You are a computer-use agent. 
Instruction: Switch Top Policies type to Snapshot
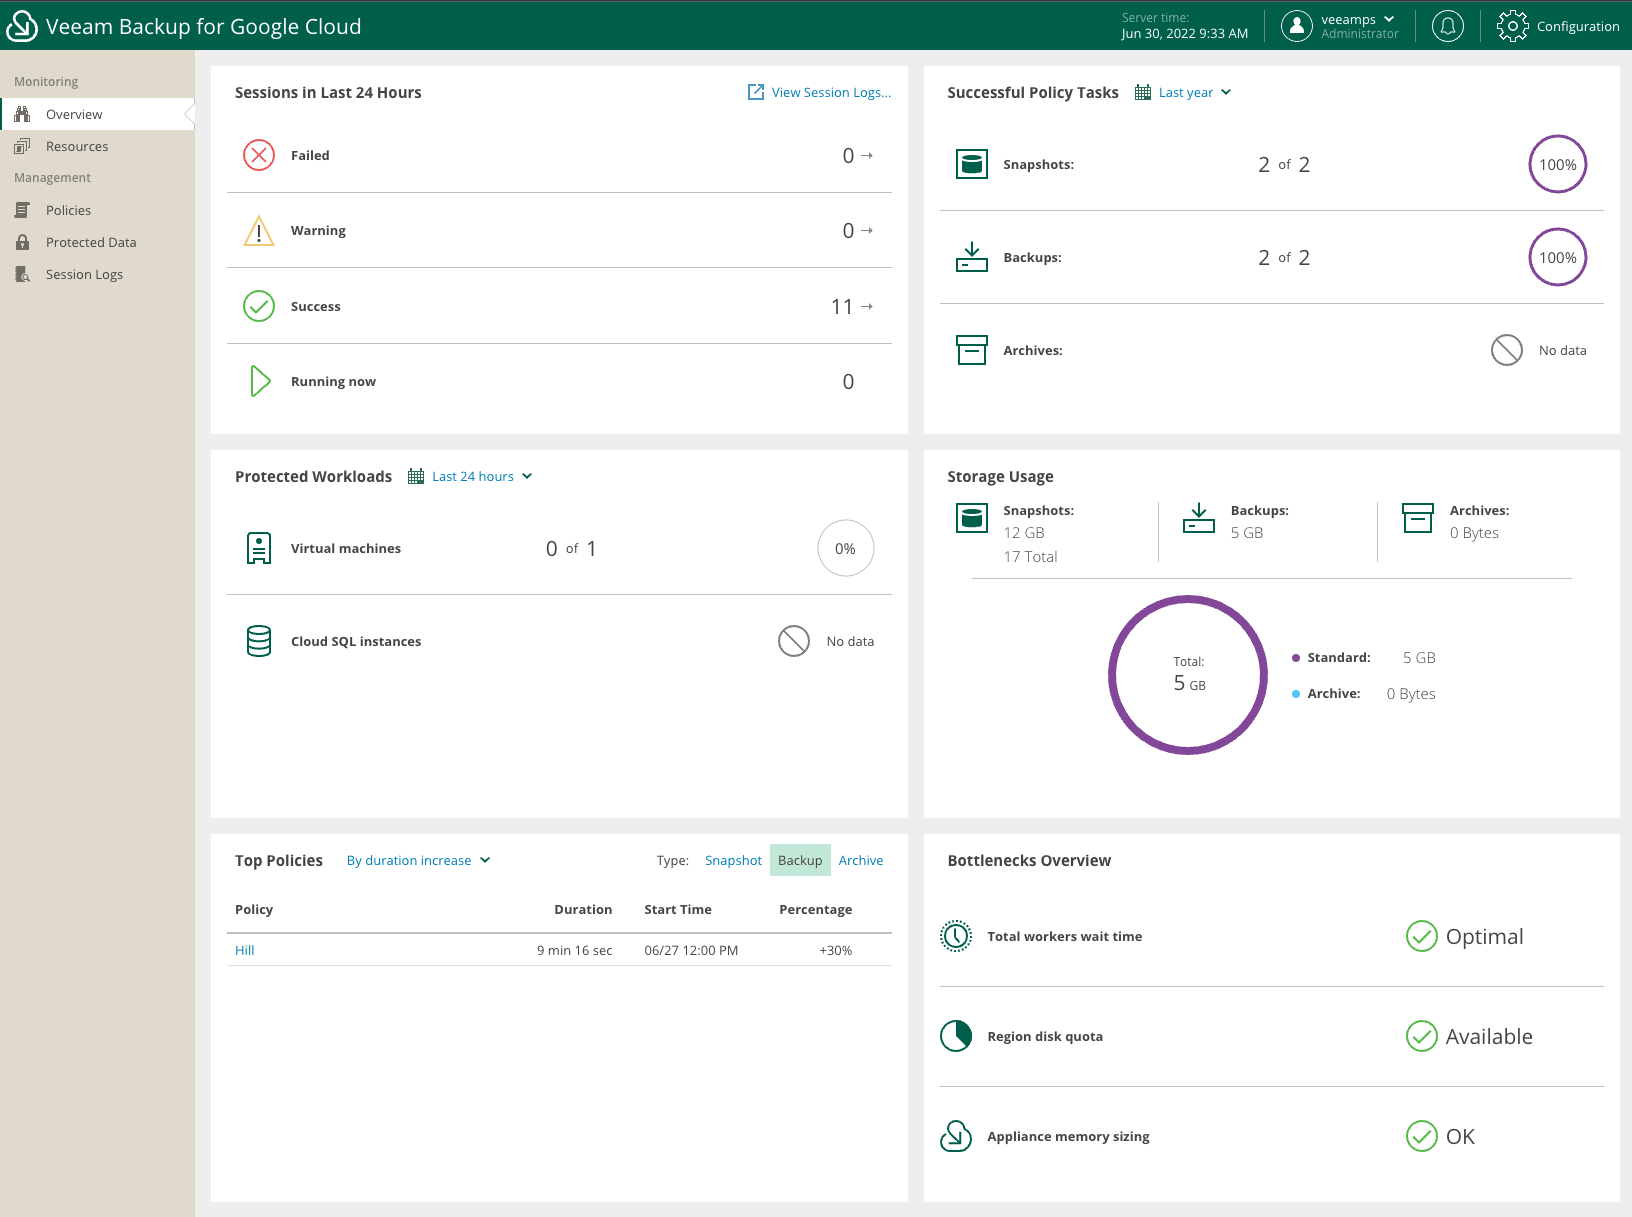pyautogui.click(x=733, y=860)
